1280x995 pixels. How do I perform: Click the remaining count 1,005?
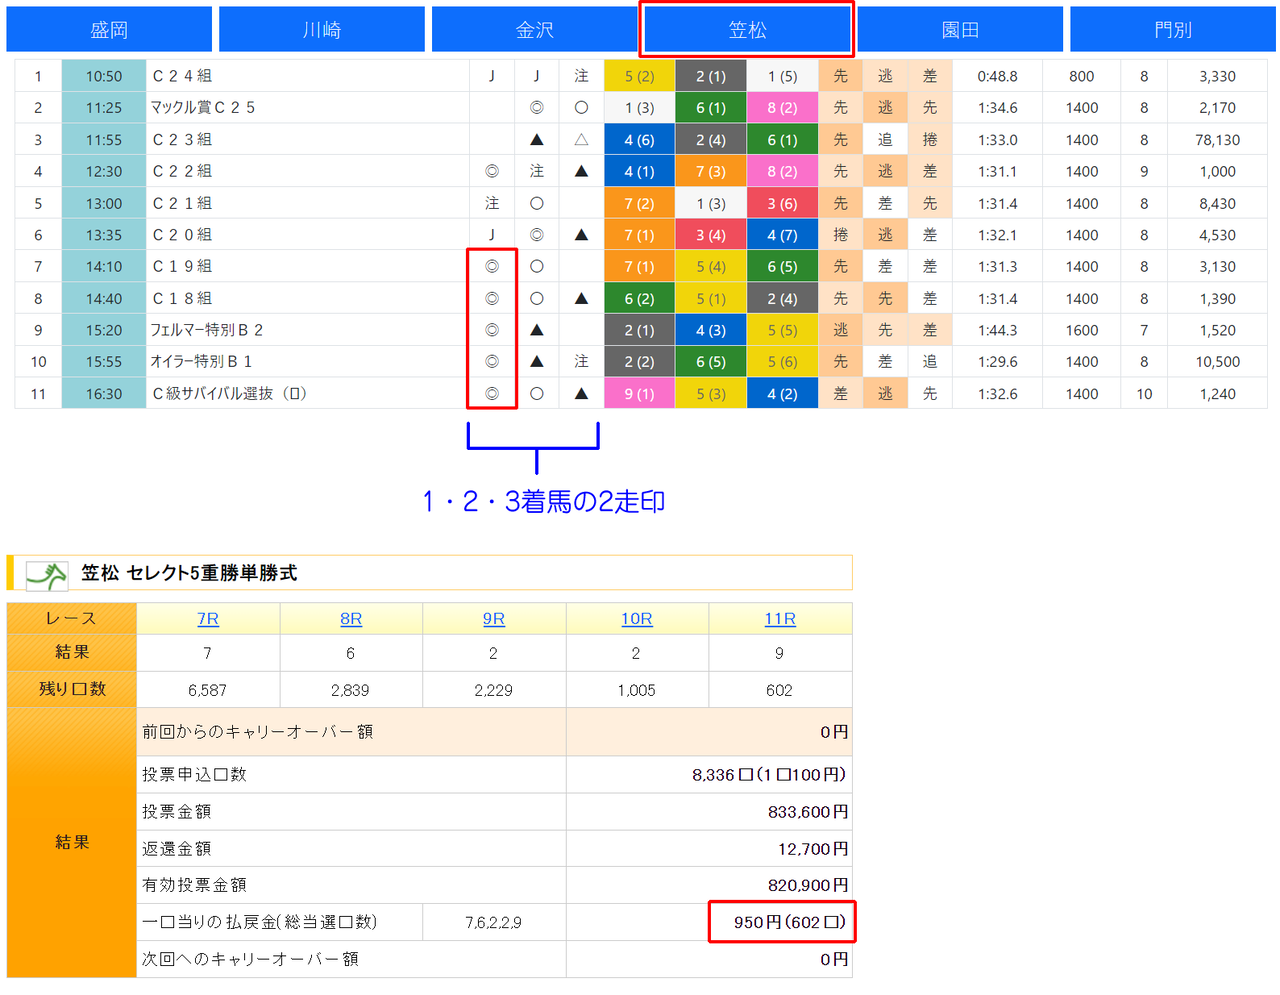point(637,690)
